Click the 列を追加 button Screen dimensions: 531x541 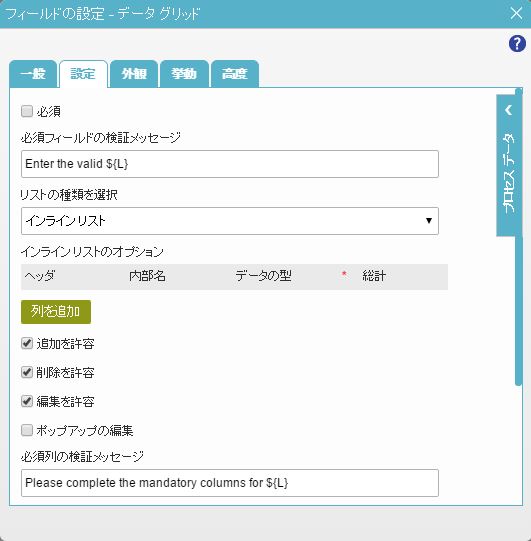pos(56,312)
